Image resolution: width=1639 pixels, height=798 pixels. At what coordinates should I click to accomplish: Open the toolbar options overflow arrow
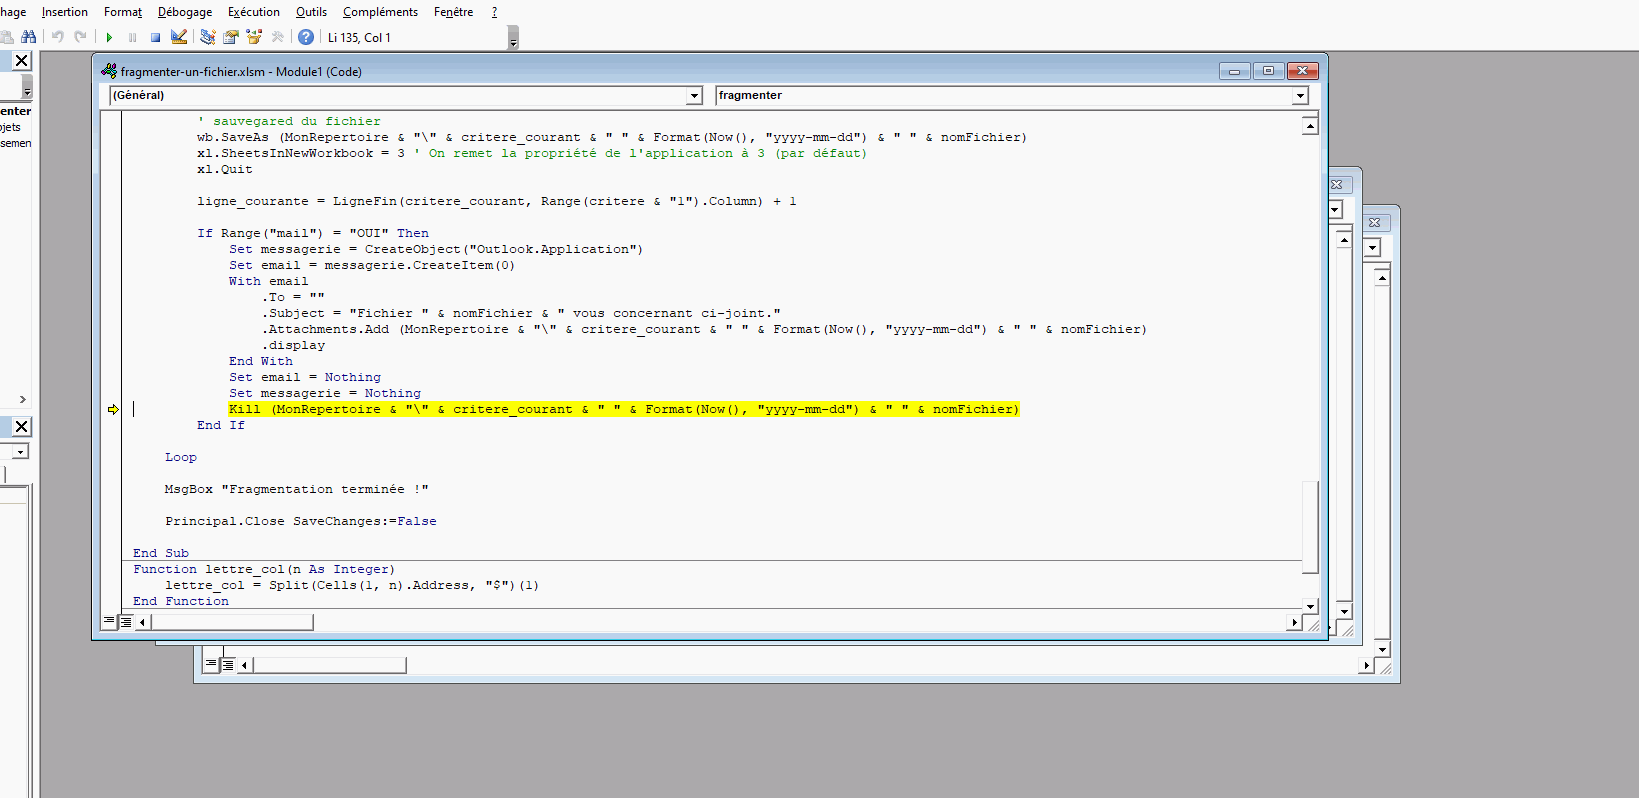click(513, 39)
